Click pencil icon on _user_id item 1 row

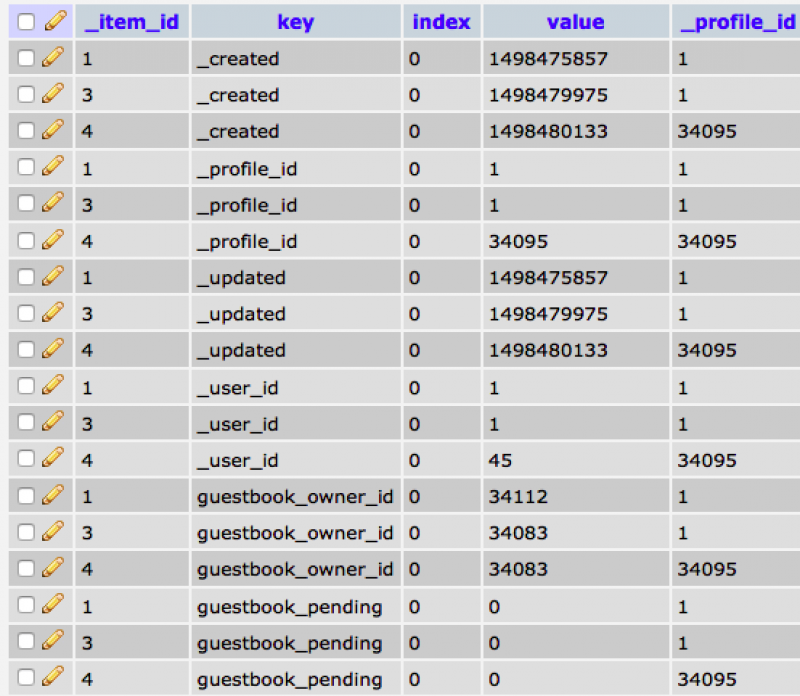pyautogui.click(x=53, y=385)
